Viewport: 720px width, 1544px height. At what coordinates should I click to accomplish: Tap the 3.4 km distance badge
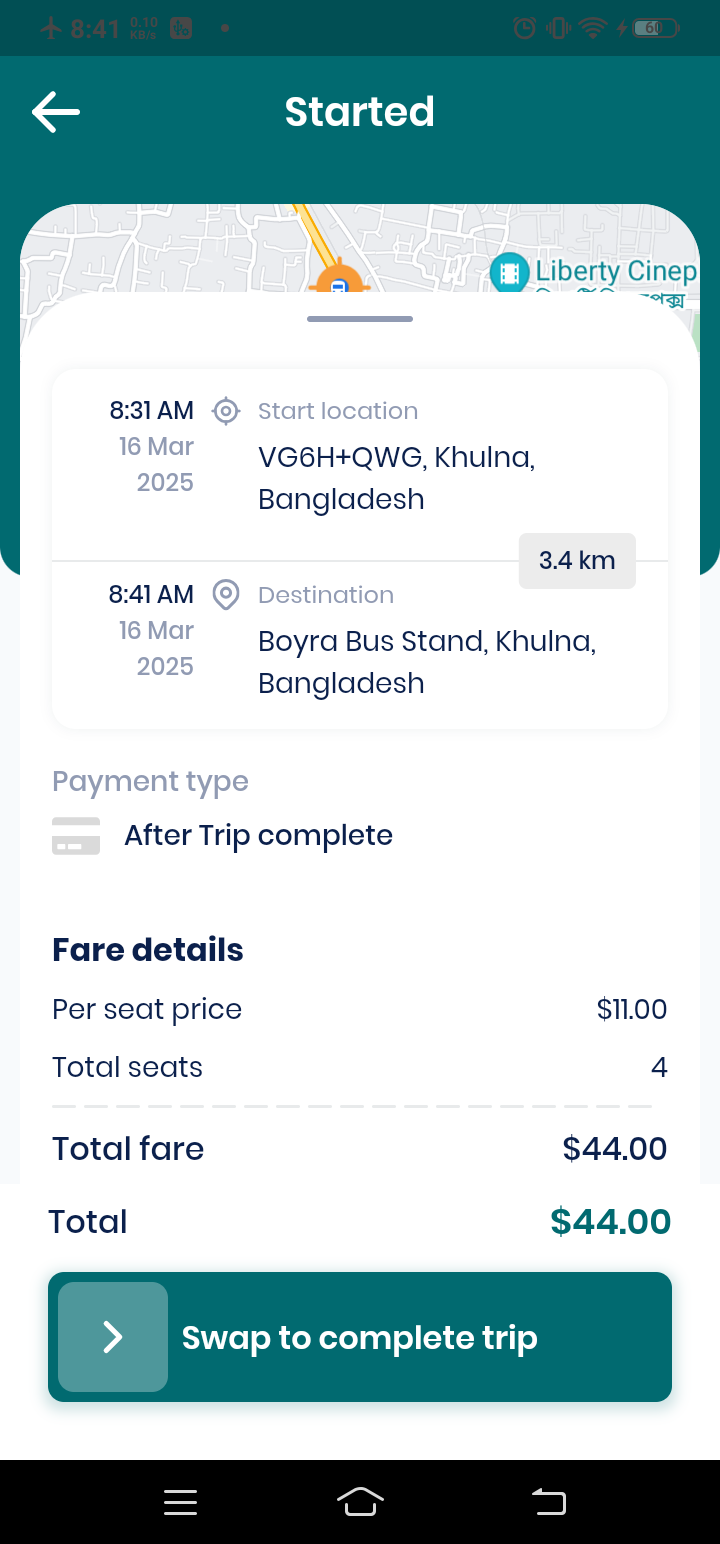(x=577, y=561)
